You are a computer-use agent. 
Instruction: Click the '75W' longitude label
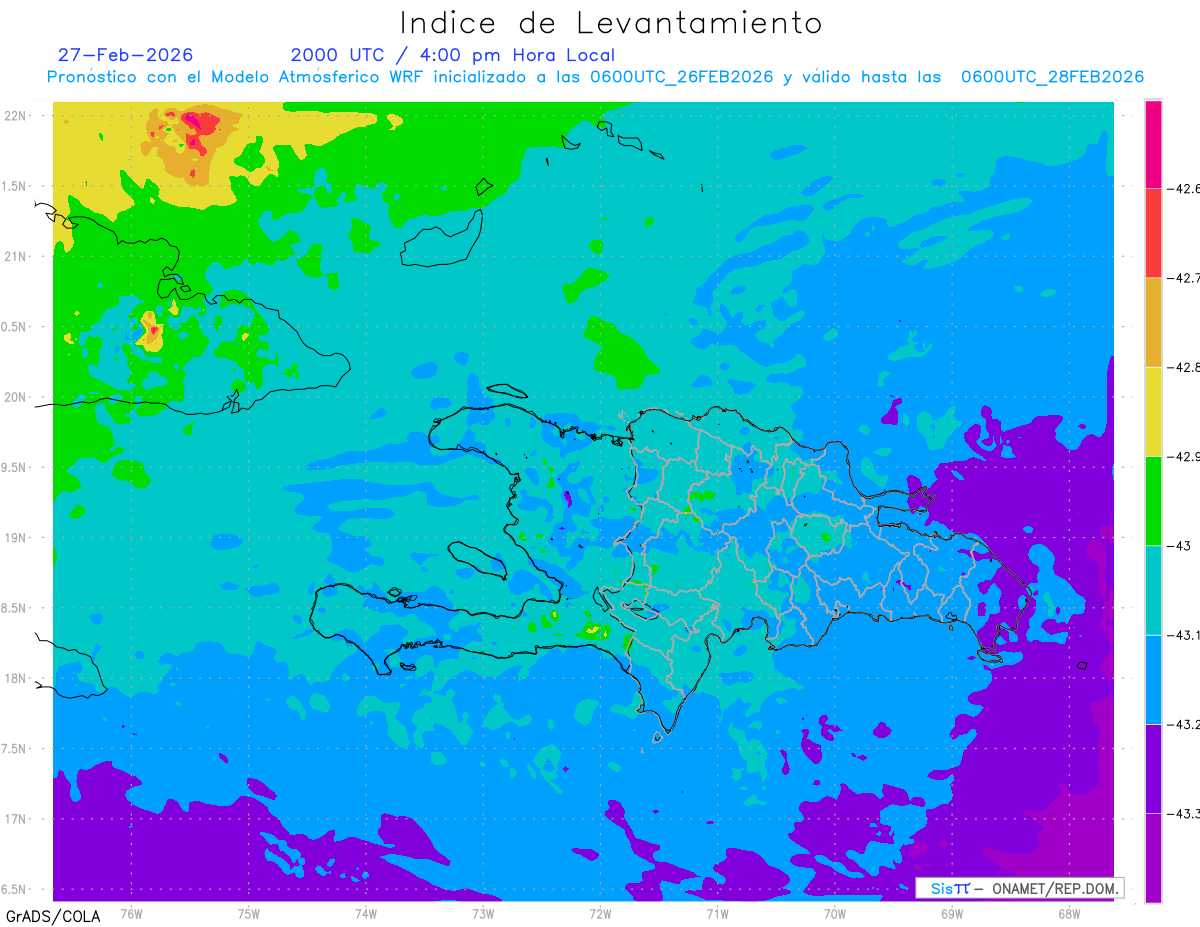[249, 913]
